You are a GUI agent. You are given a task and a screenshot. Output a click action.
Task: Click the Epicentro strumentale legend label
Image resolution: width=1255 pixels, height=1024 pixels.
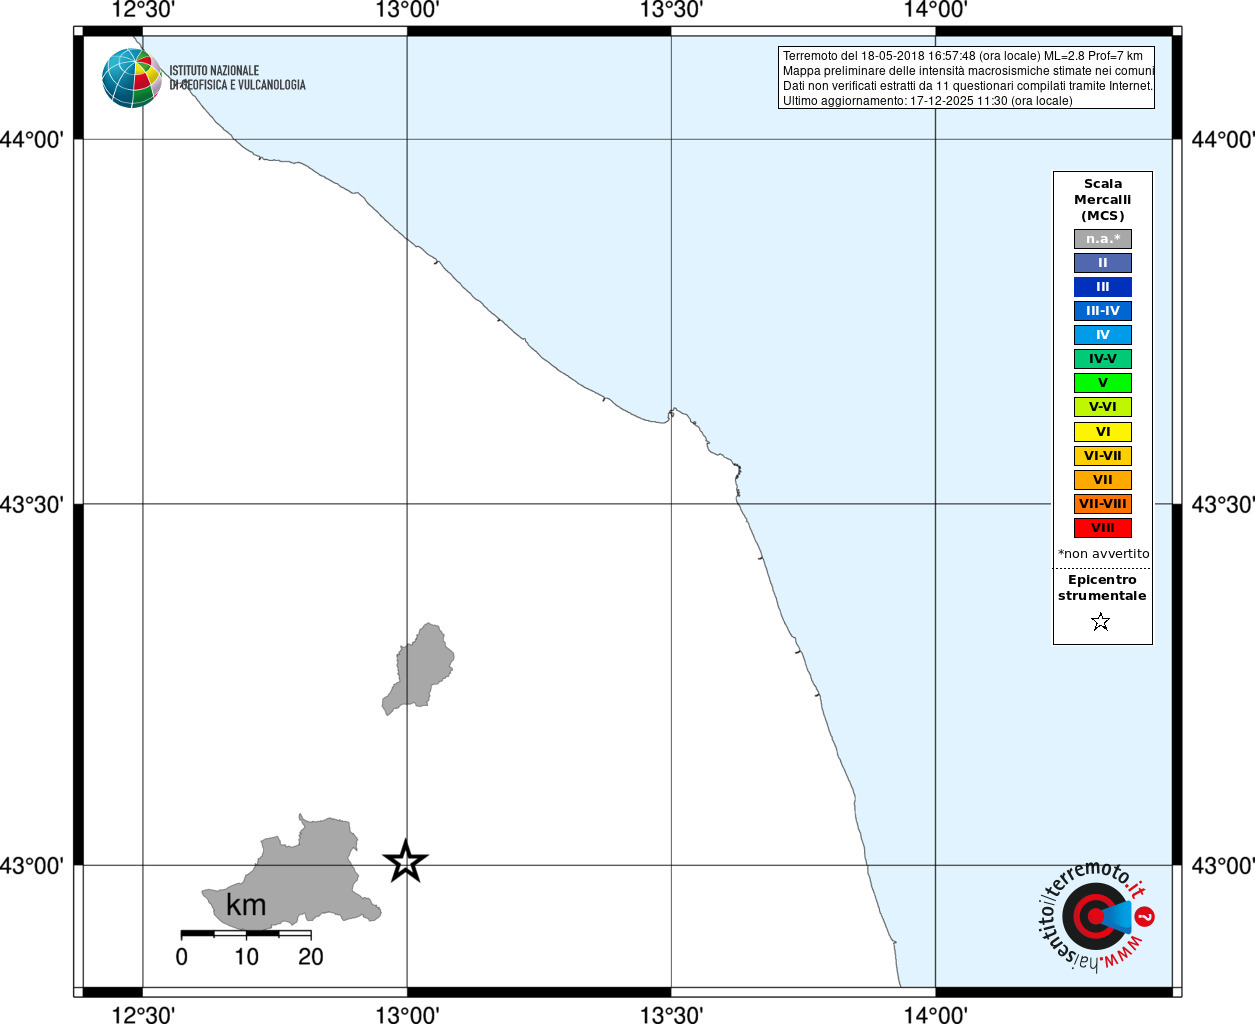pyautogui.click(x=1102, y=588)
